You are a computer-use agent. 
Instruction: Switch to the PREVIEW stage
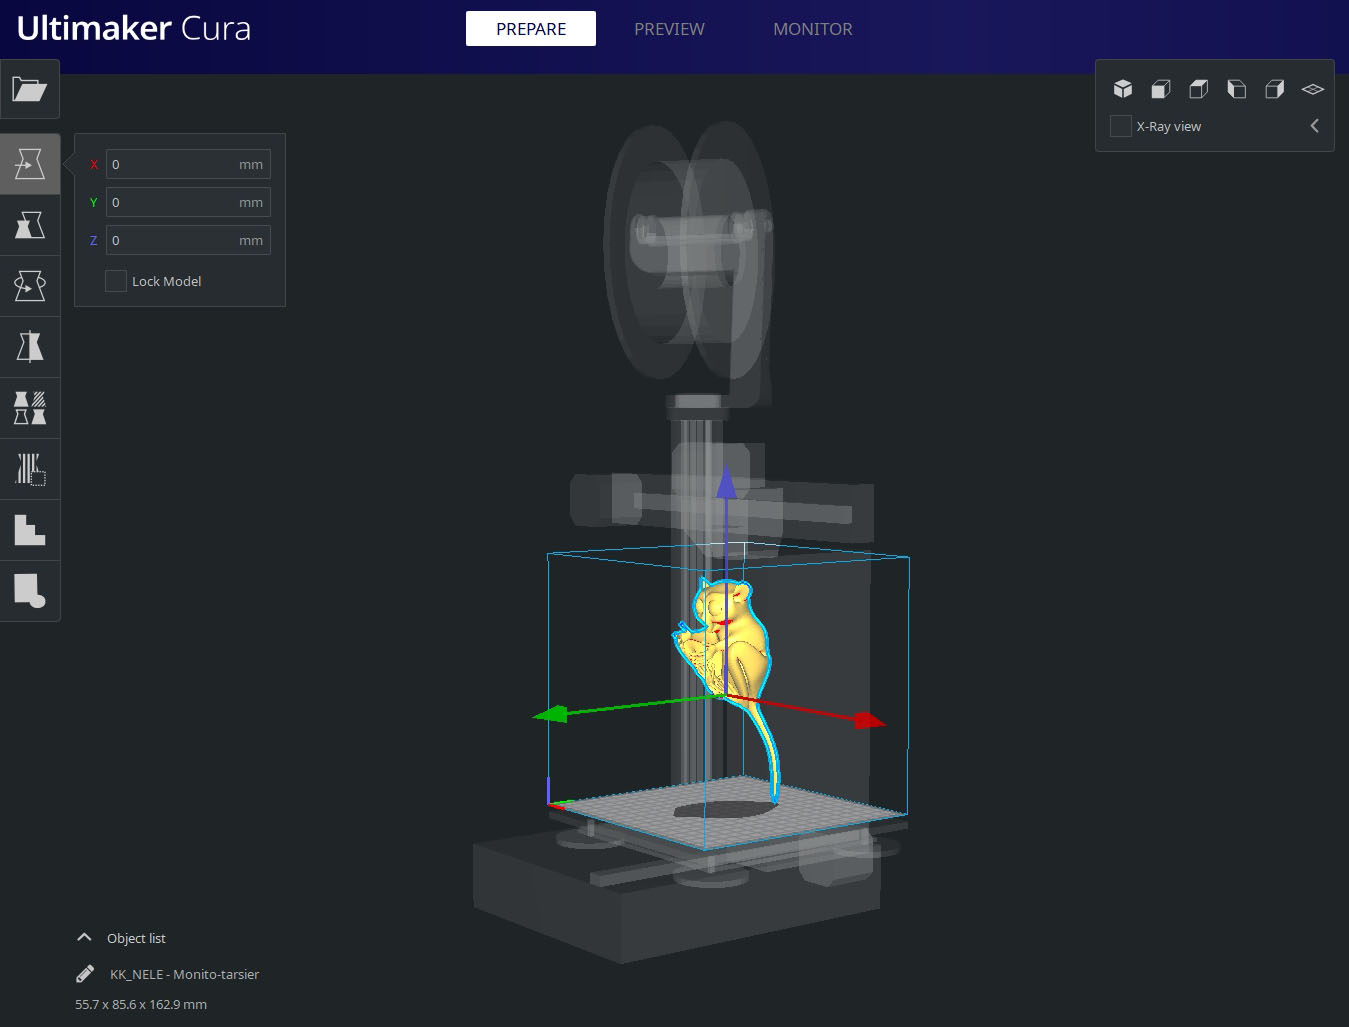pos(669,29)
